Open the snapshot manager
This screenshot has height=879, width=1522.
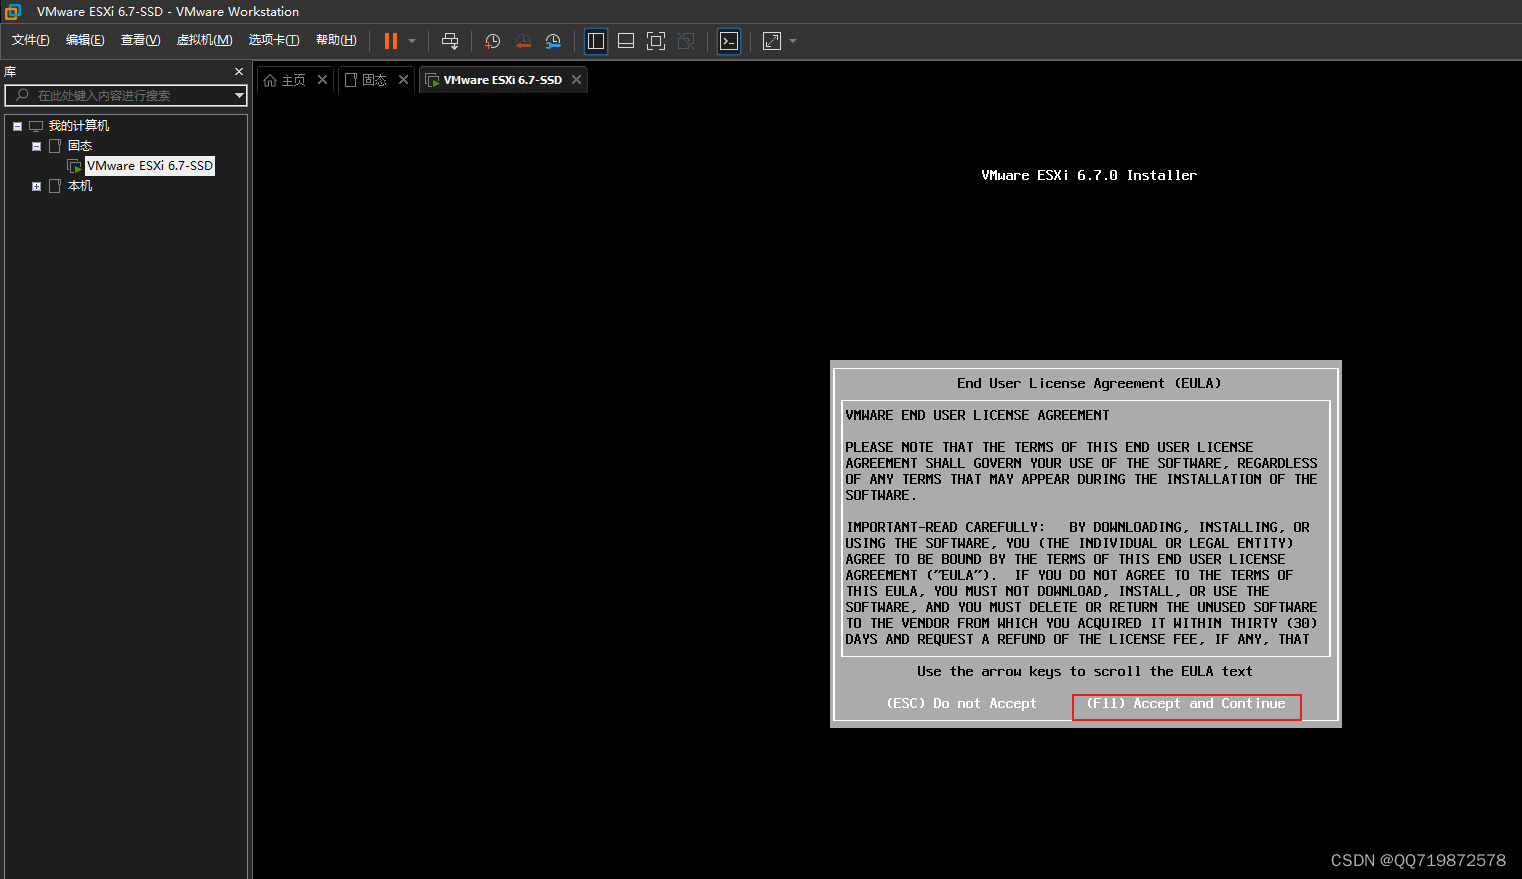[553, 41]
